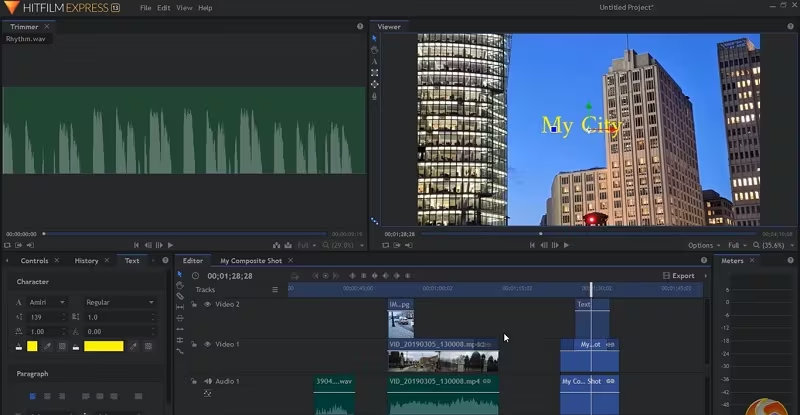The width and height of the screenshot is (800, 415).
Task: Open the Regular font style dropdown
Action: click(x=119, y=302)
